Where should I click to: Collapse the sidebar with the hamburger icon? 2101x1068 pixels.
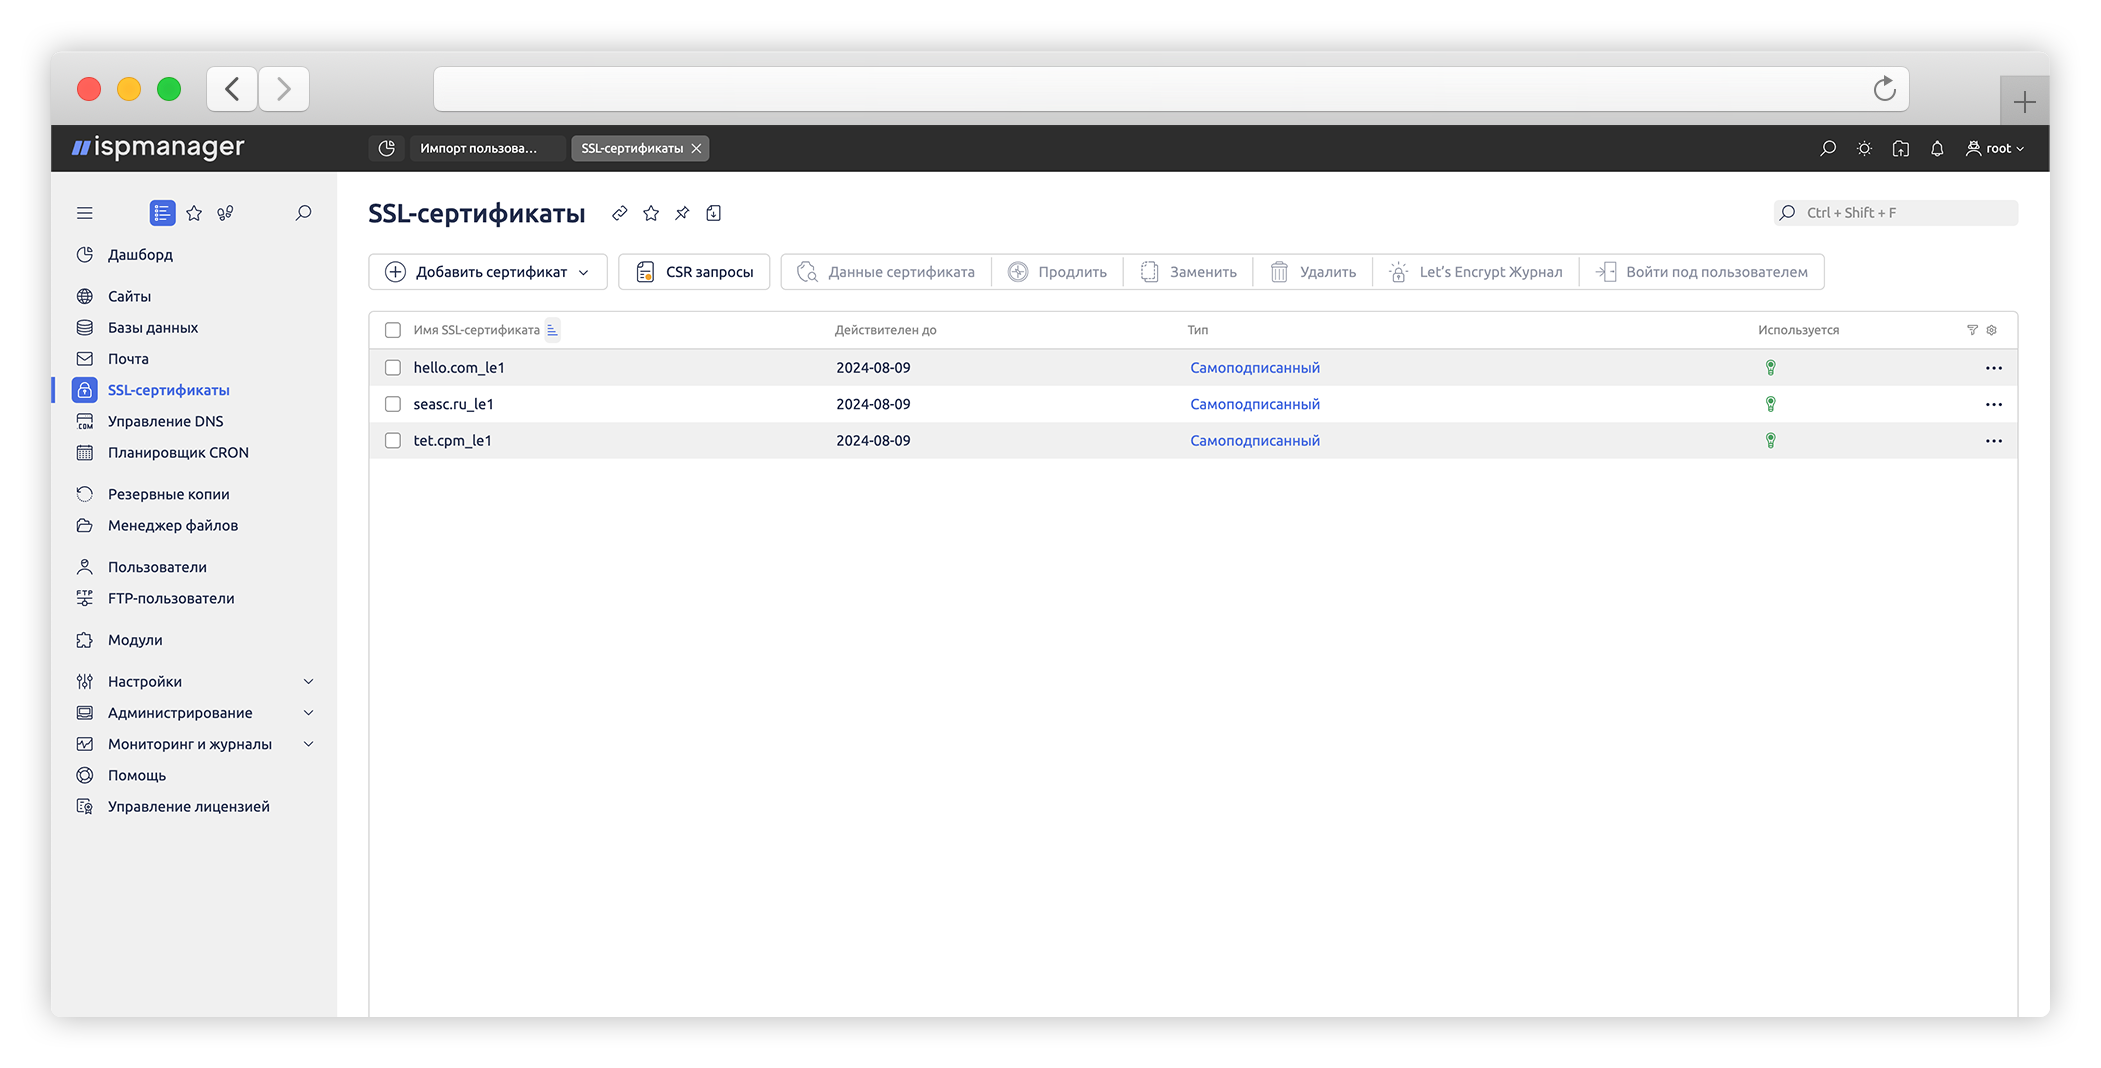tap(85, 213)
